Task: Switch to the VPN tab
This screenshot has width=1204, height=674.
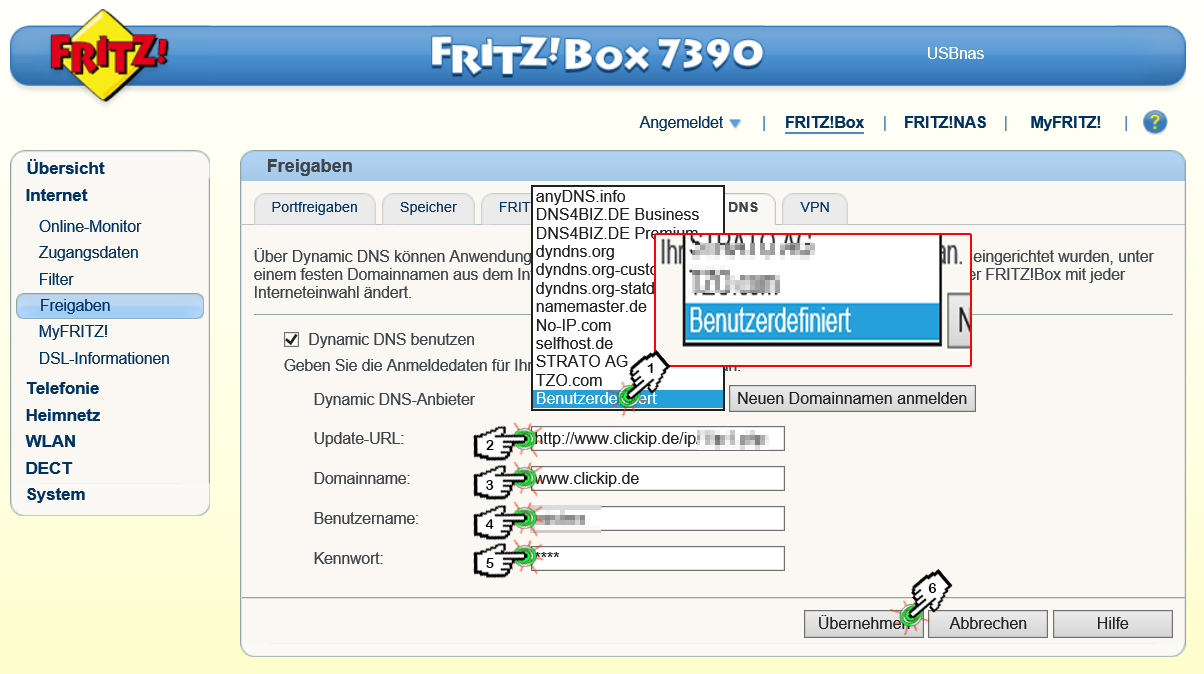Action: click(815, 208)
